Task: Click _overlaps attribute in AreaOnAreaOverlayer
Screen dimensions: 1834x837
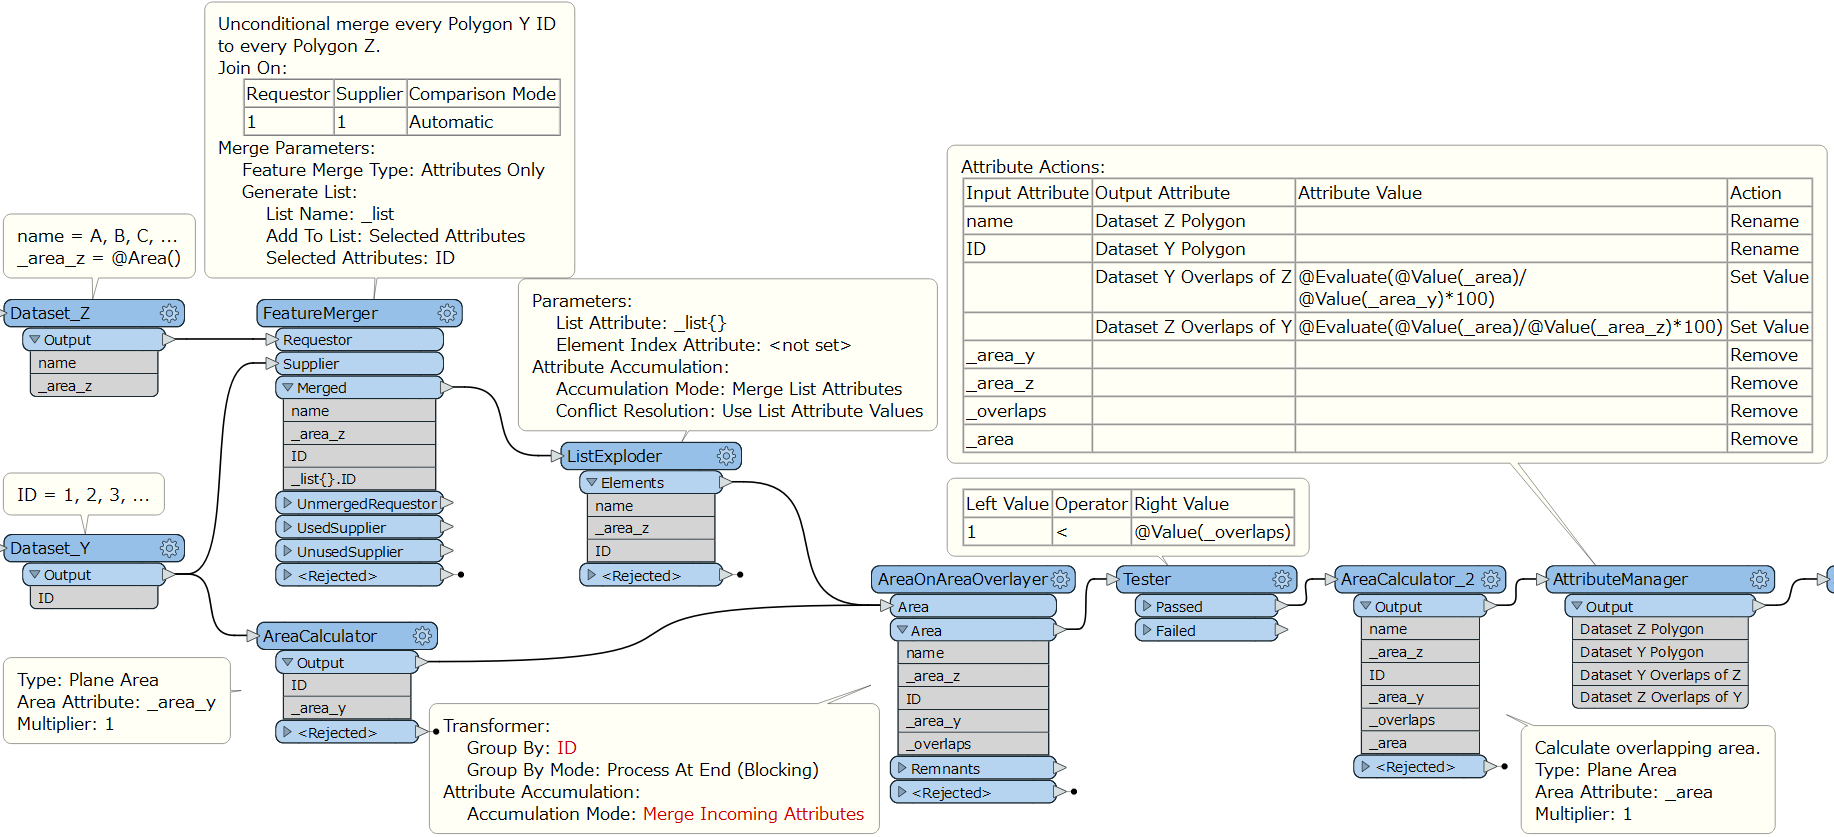Action: [x=973, y=744]
